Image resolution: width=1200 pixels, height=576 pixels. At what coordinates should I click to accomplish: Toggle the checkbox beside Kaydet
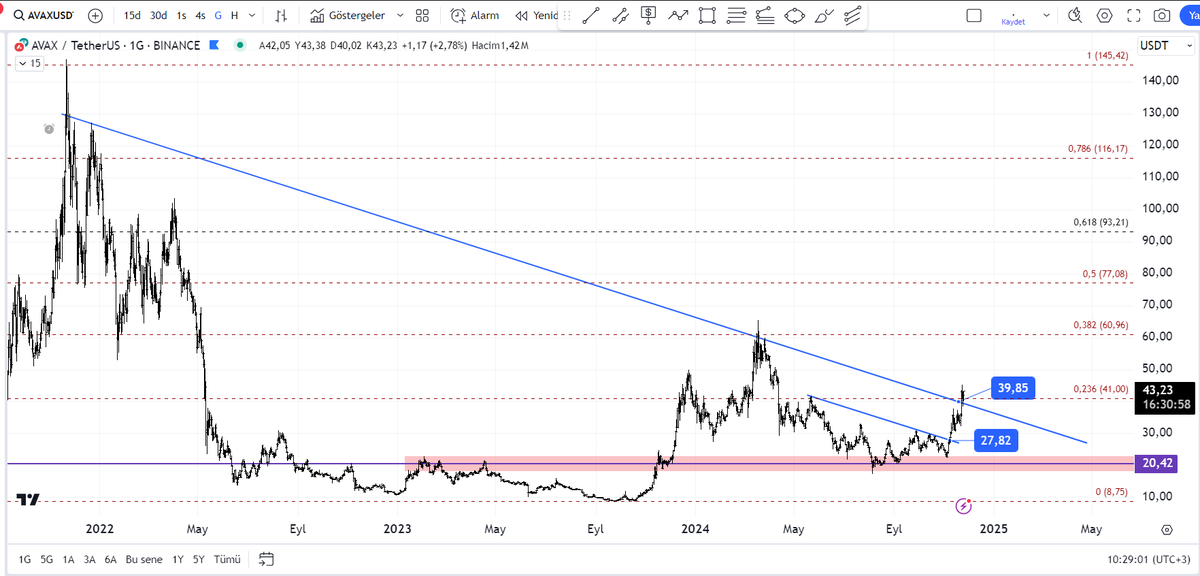[x=972, y=15]
